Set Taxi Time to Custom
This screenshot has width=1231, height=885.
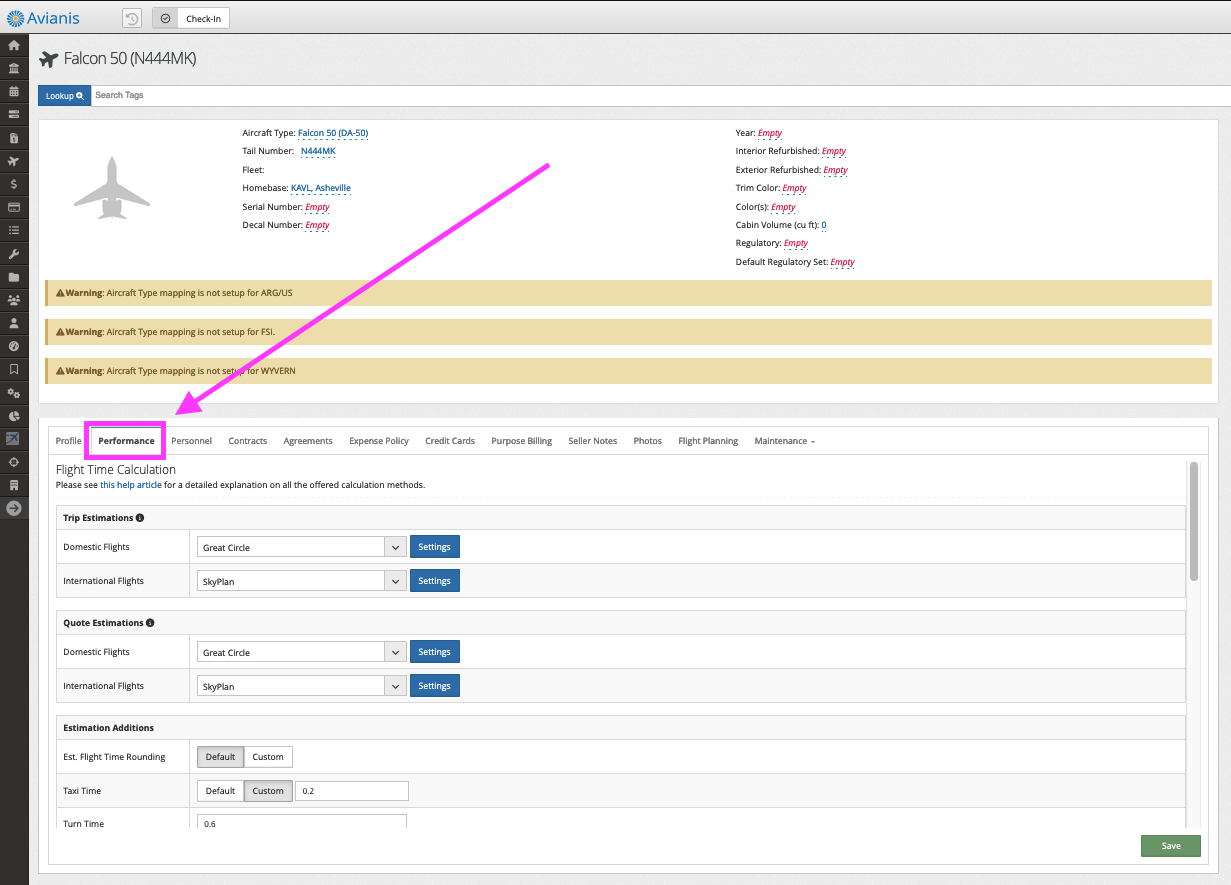point(268,791)
